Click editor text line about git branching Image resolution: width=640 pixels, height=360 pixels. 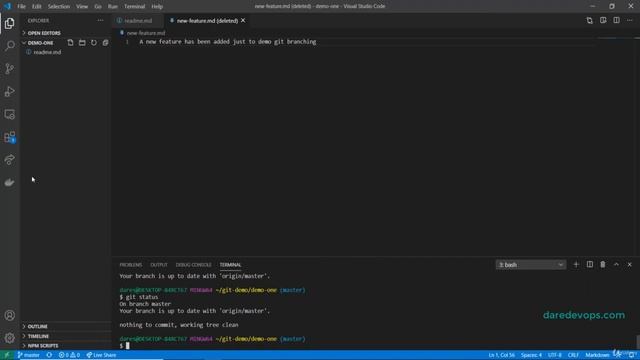click(228, 42)
